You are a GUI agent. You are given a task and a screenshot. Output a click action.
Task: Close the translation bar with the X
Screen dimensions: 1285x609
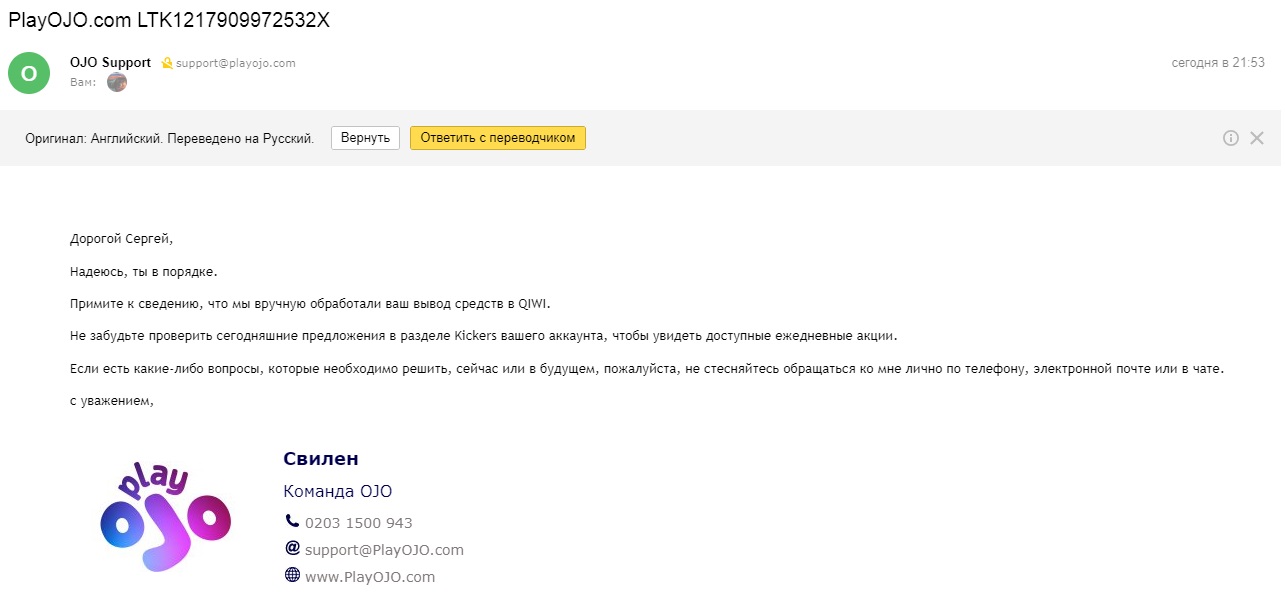point(1257,138)
